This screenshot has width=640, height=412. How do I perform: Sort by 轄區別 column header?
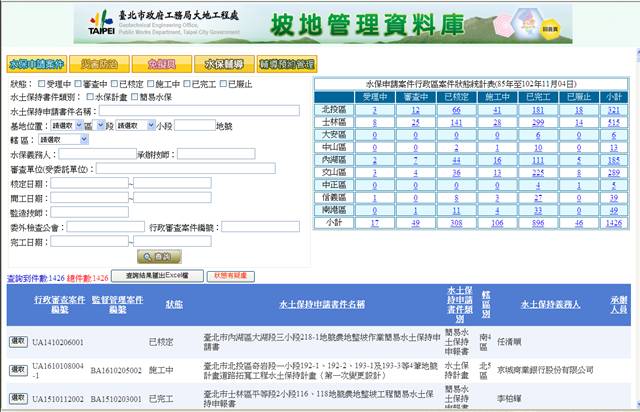[x=486, y=305]
